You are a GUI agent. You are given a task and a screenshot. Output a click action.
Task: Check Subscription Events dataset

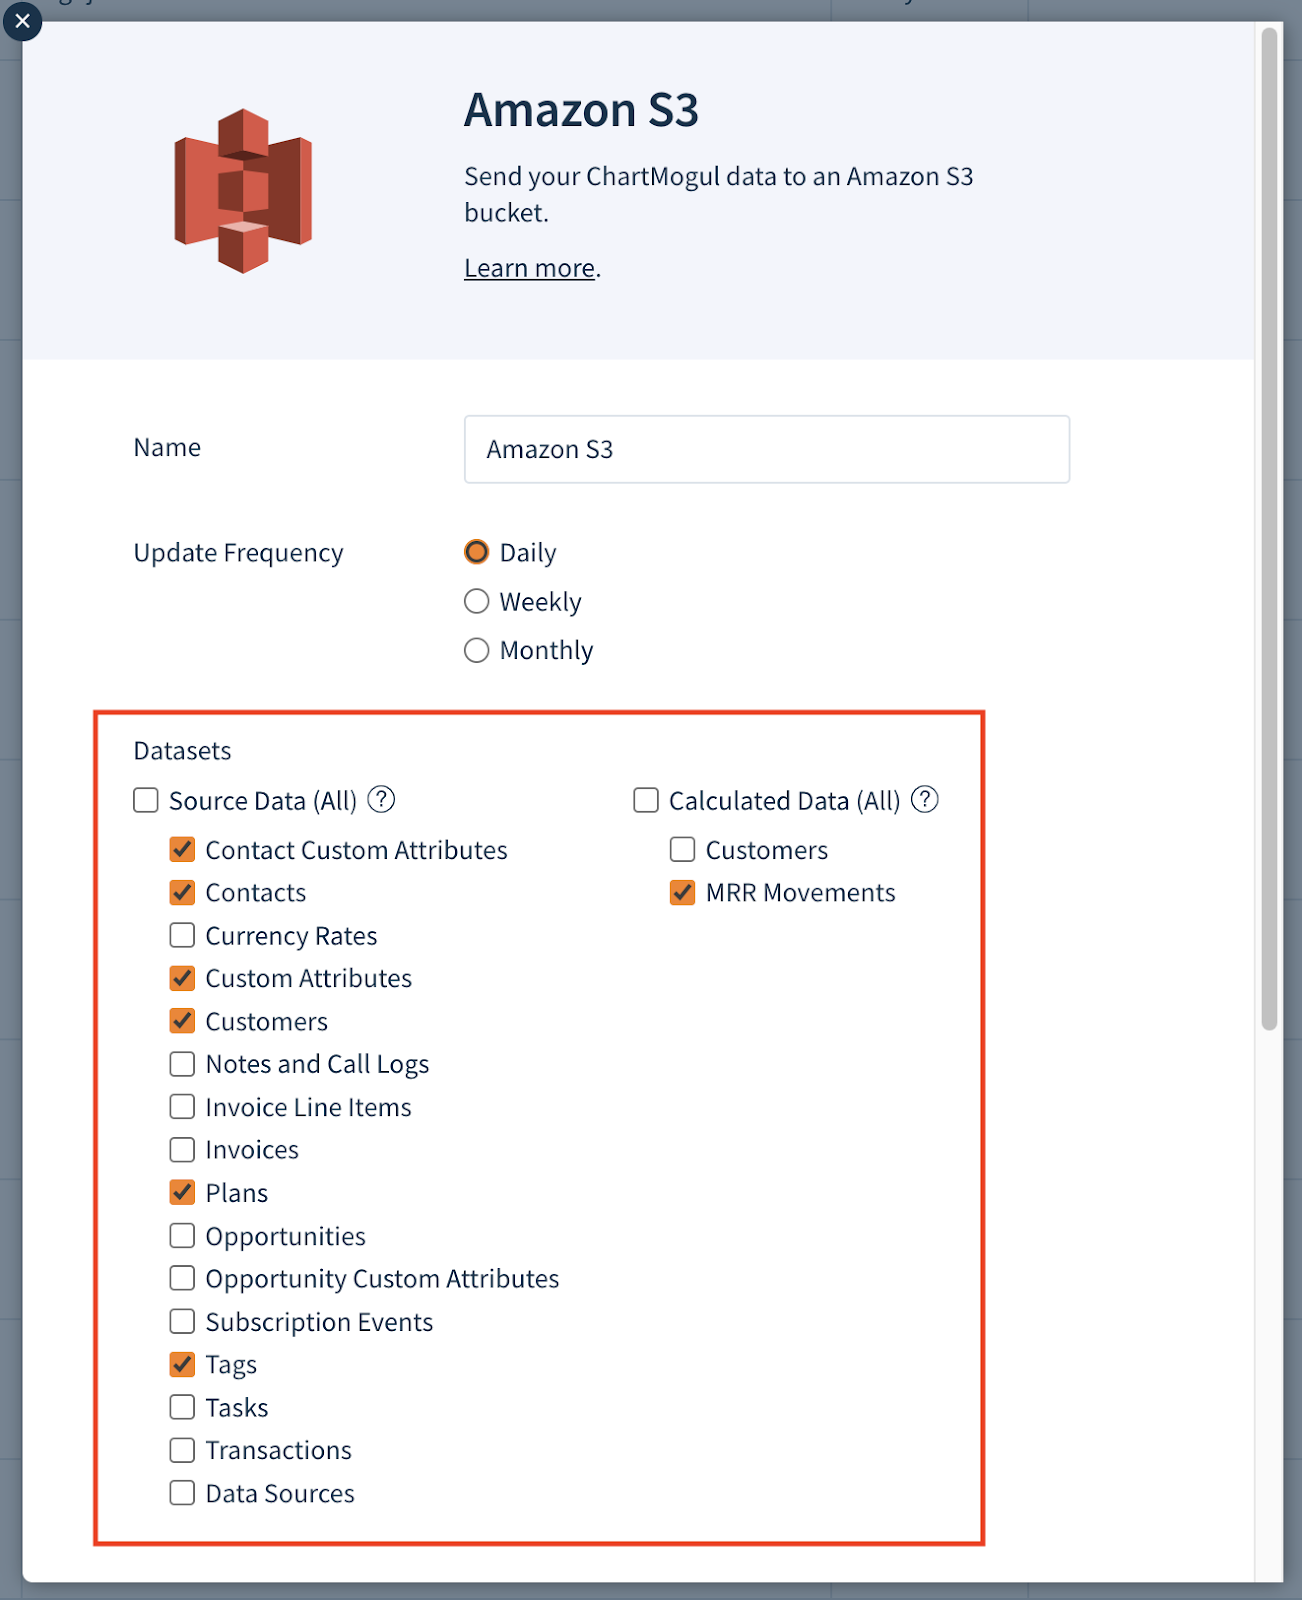click(182, 1321)
